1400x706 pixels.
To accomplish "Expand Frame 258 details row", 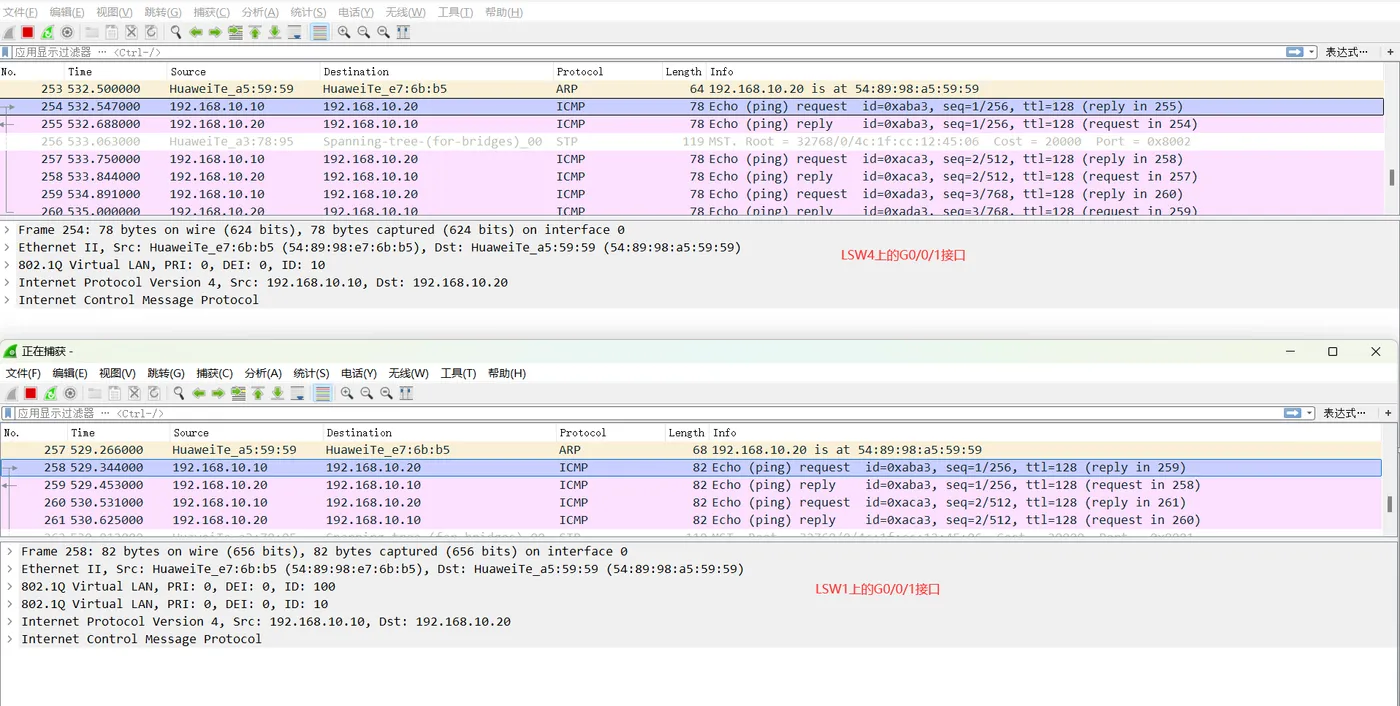I will [x=10, y=551].
